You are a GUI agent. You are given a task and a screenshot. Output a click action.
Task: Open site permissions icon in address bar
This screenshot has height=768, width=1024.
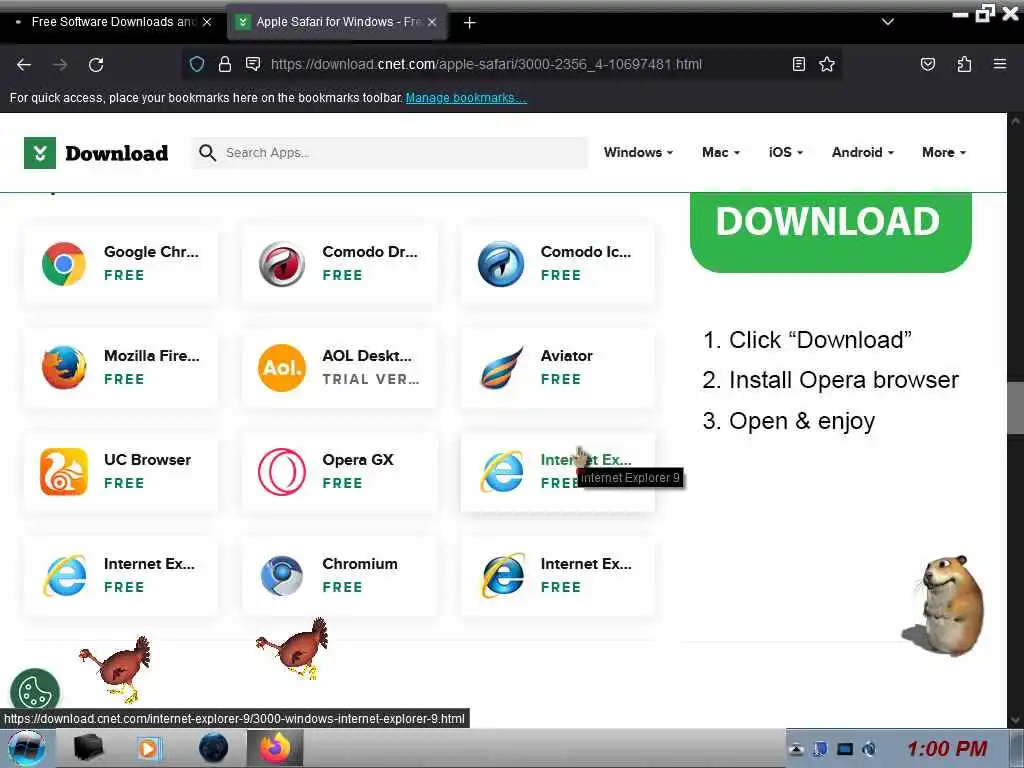tap(253, 64)
